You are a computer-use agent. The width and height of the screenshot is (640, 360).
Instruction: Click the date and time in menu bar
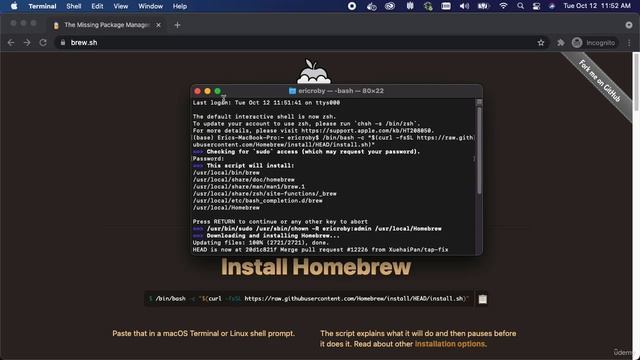[597, 6]
